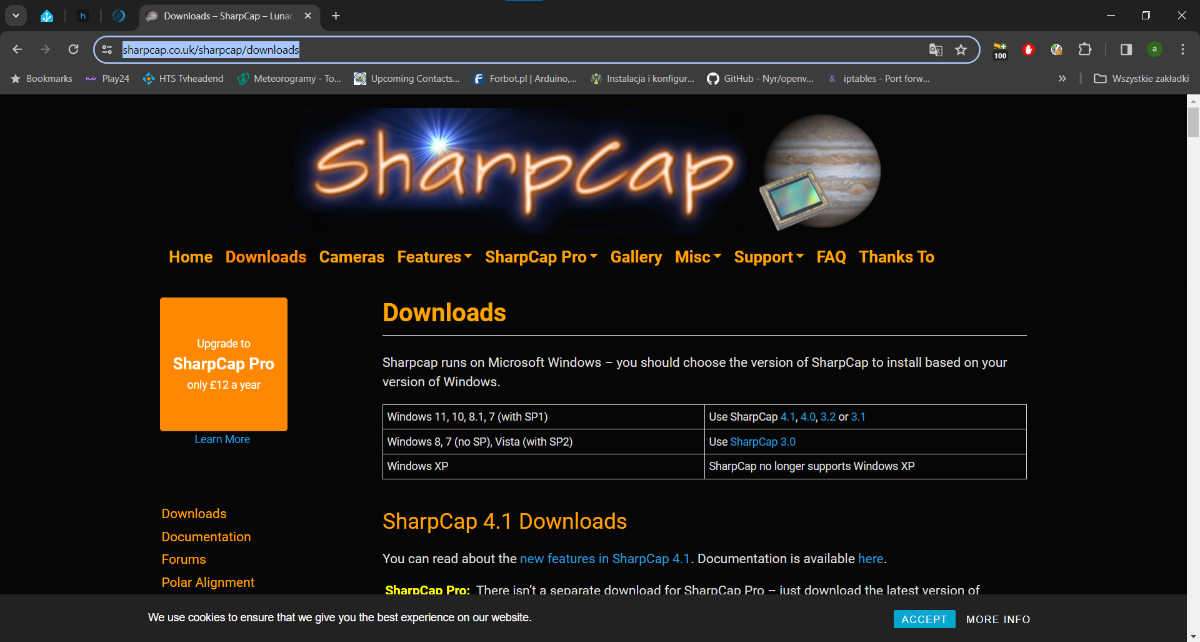Bookmark this page with the star icon
The width and height of the screenshot is (1200, 642).
pos(961,49)
